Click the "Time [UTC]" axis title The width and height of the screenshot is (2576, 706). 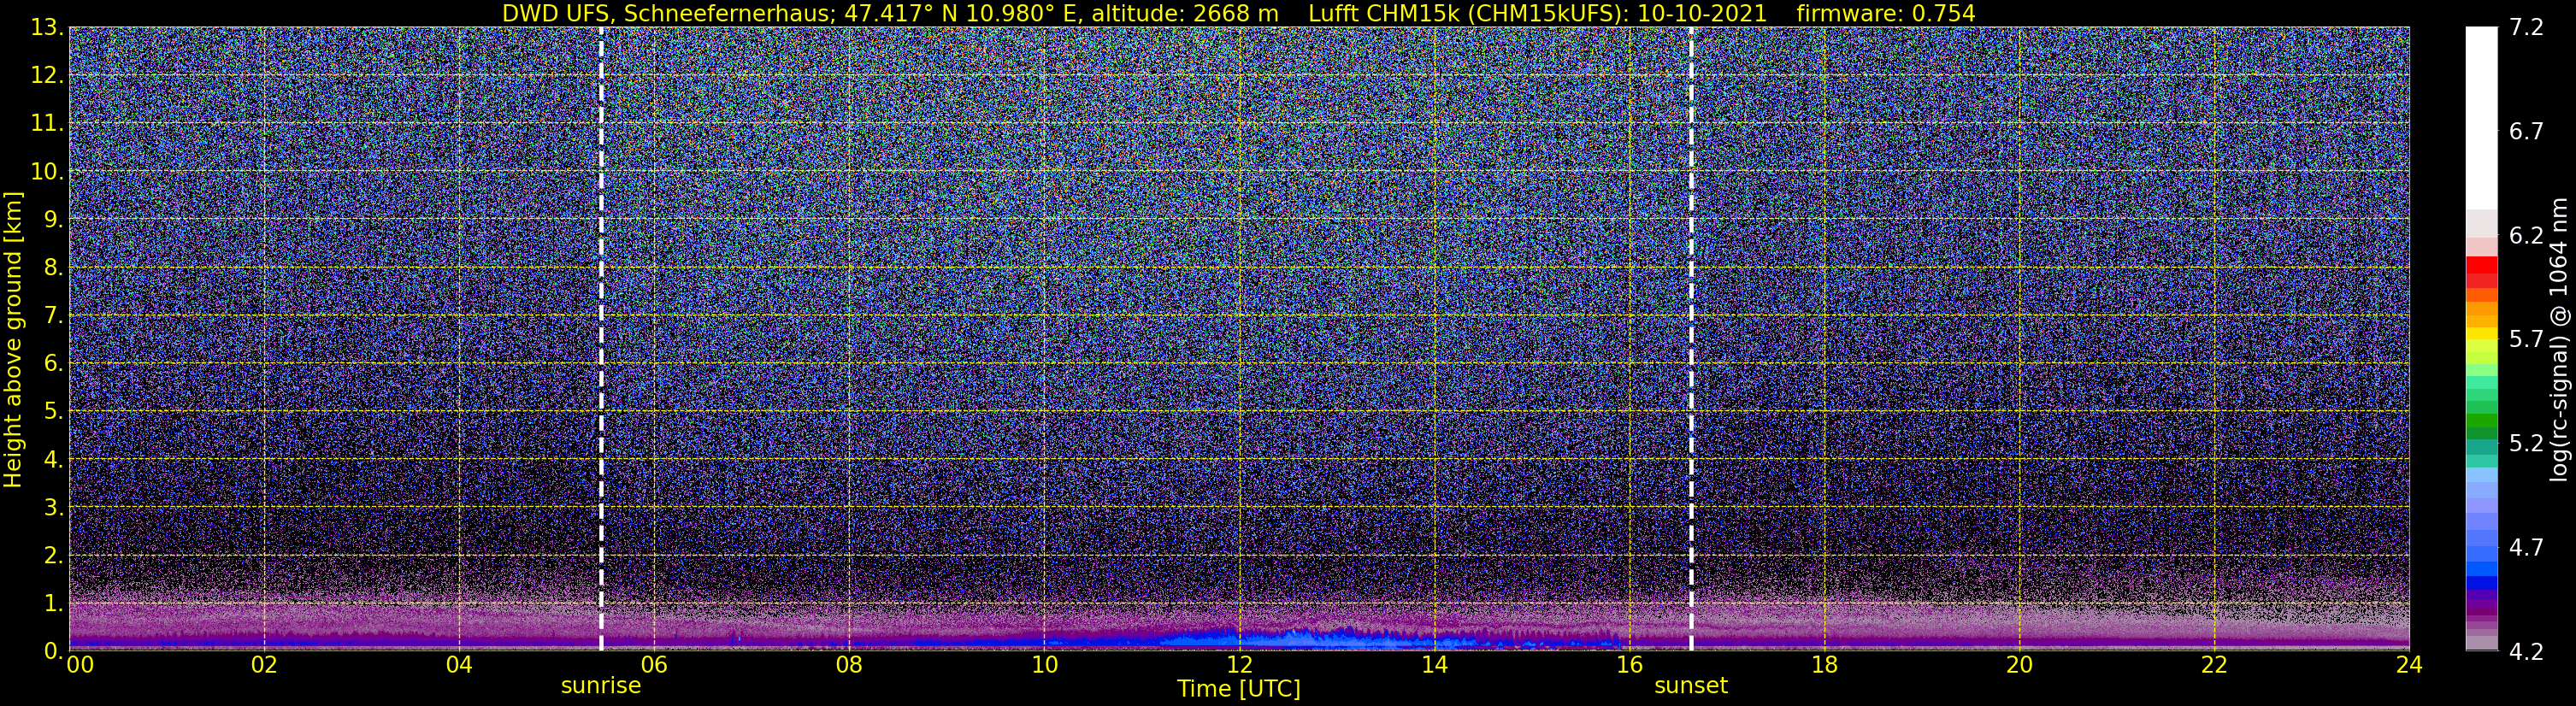[x=1239, y=689]
